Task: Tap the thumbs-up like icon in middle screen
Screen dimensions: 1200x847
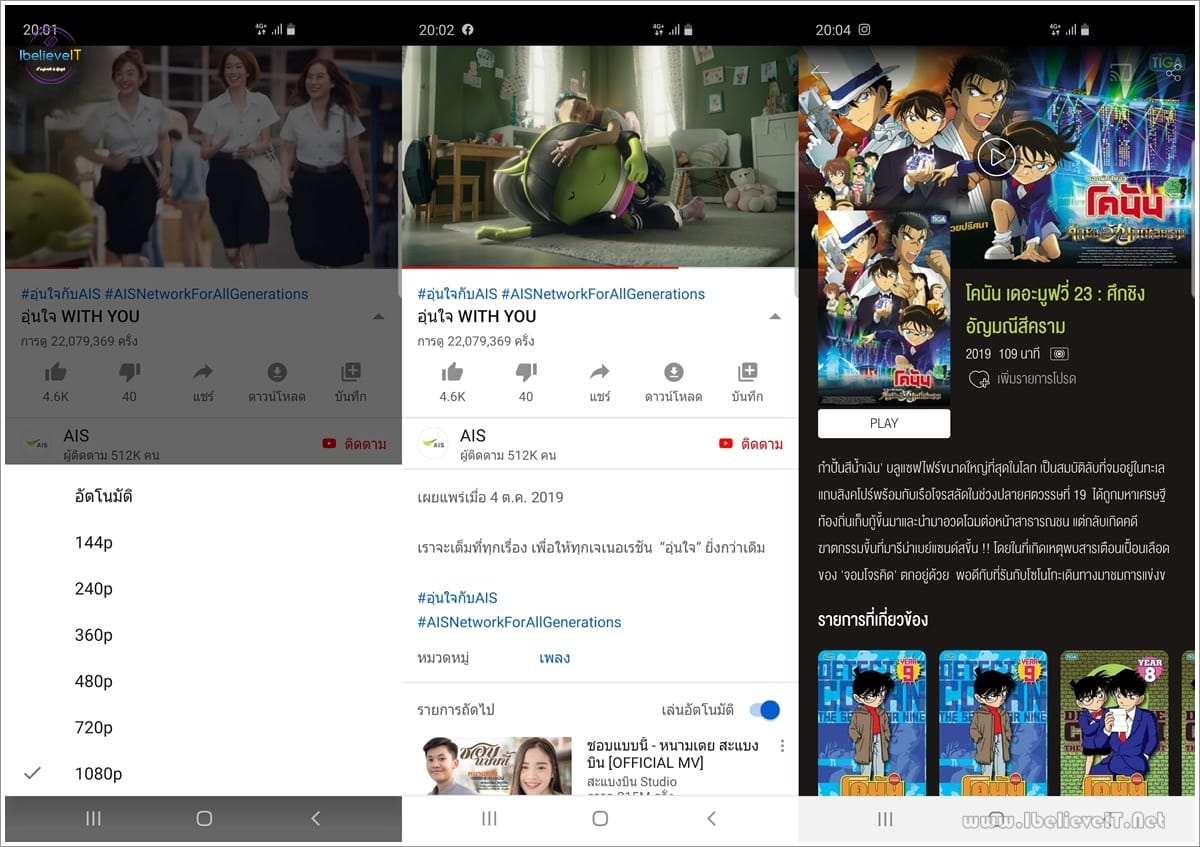Action: pos(452,373)
